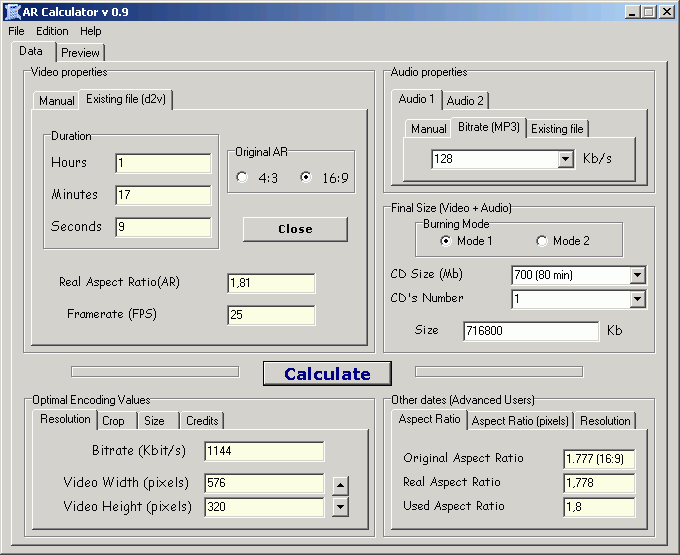
Task: Click the progress bar right of Calculate
Action: point(499,372)
